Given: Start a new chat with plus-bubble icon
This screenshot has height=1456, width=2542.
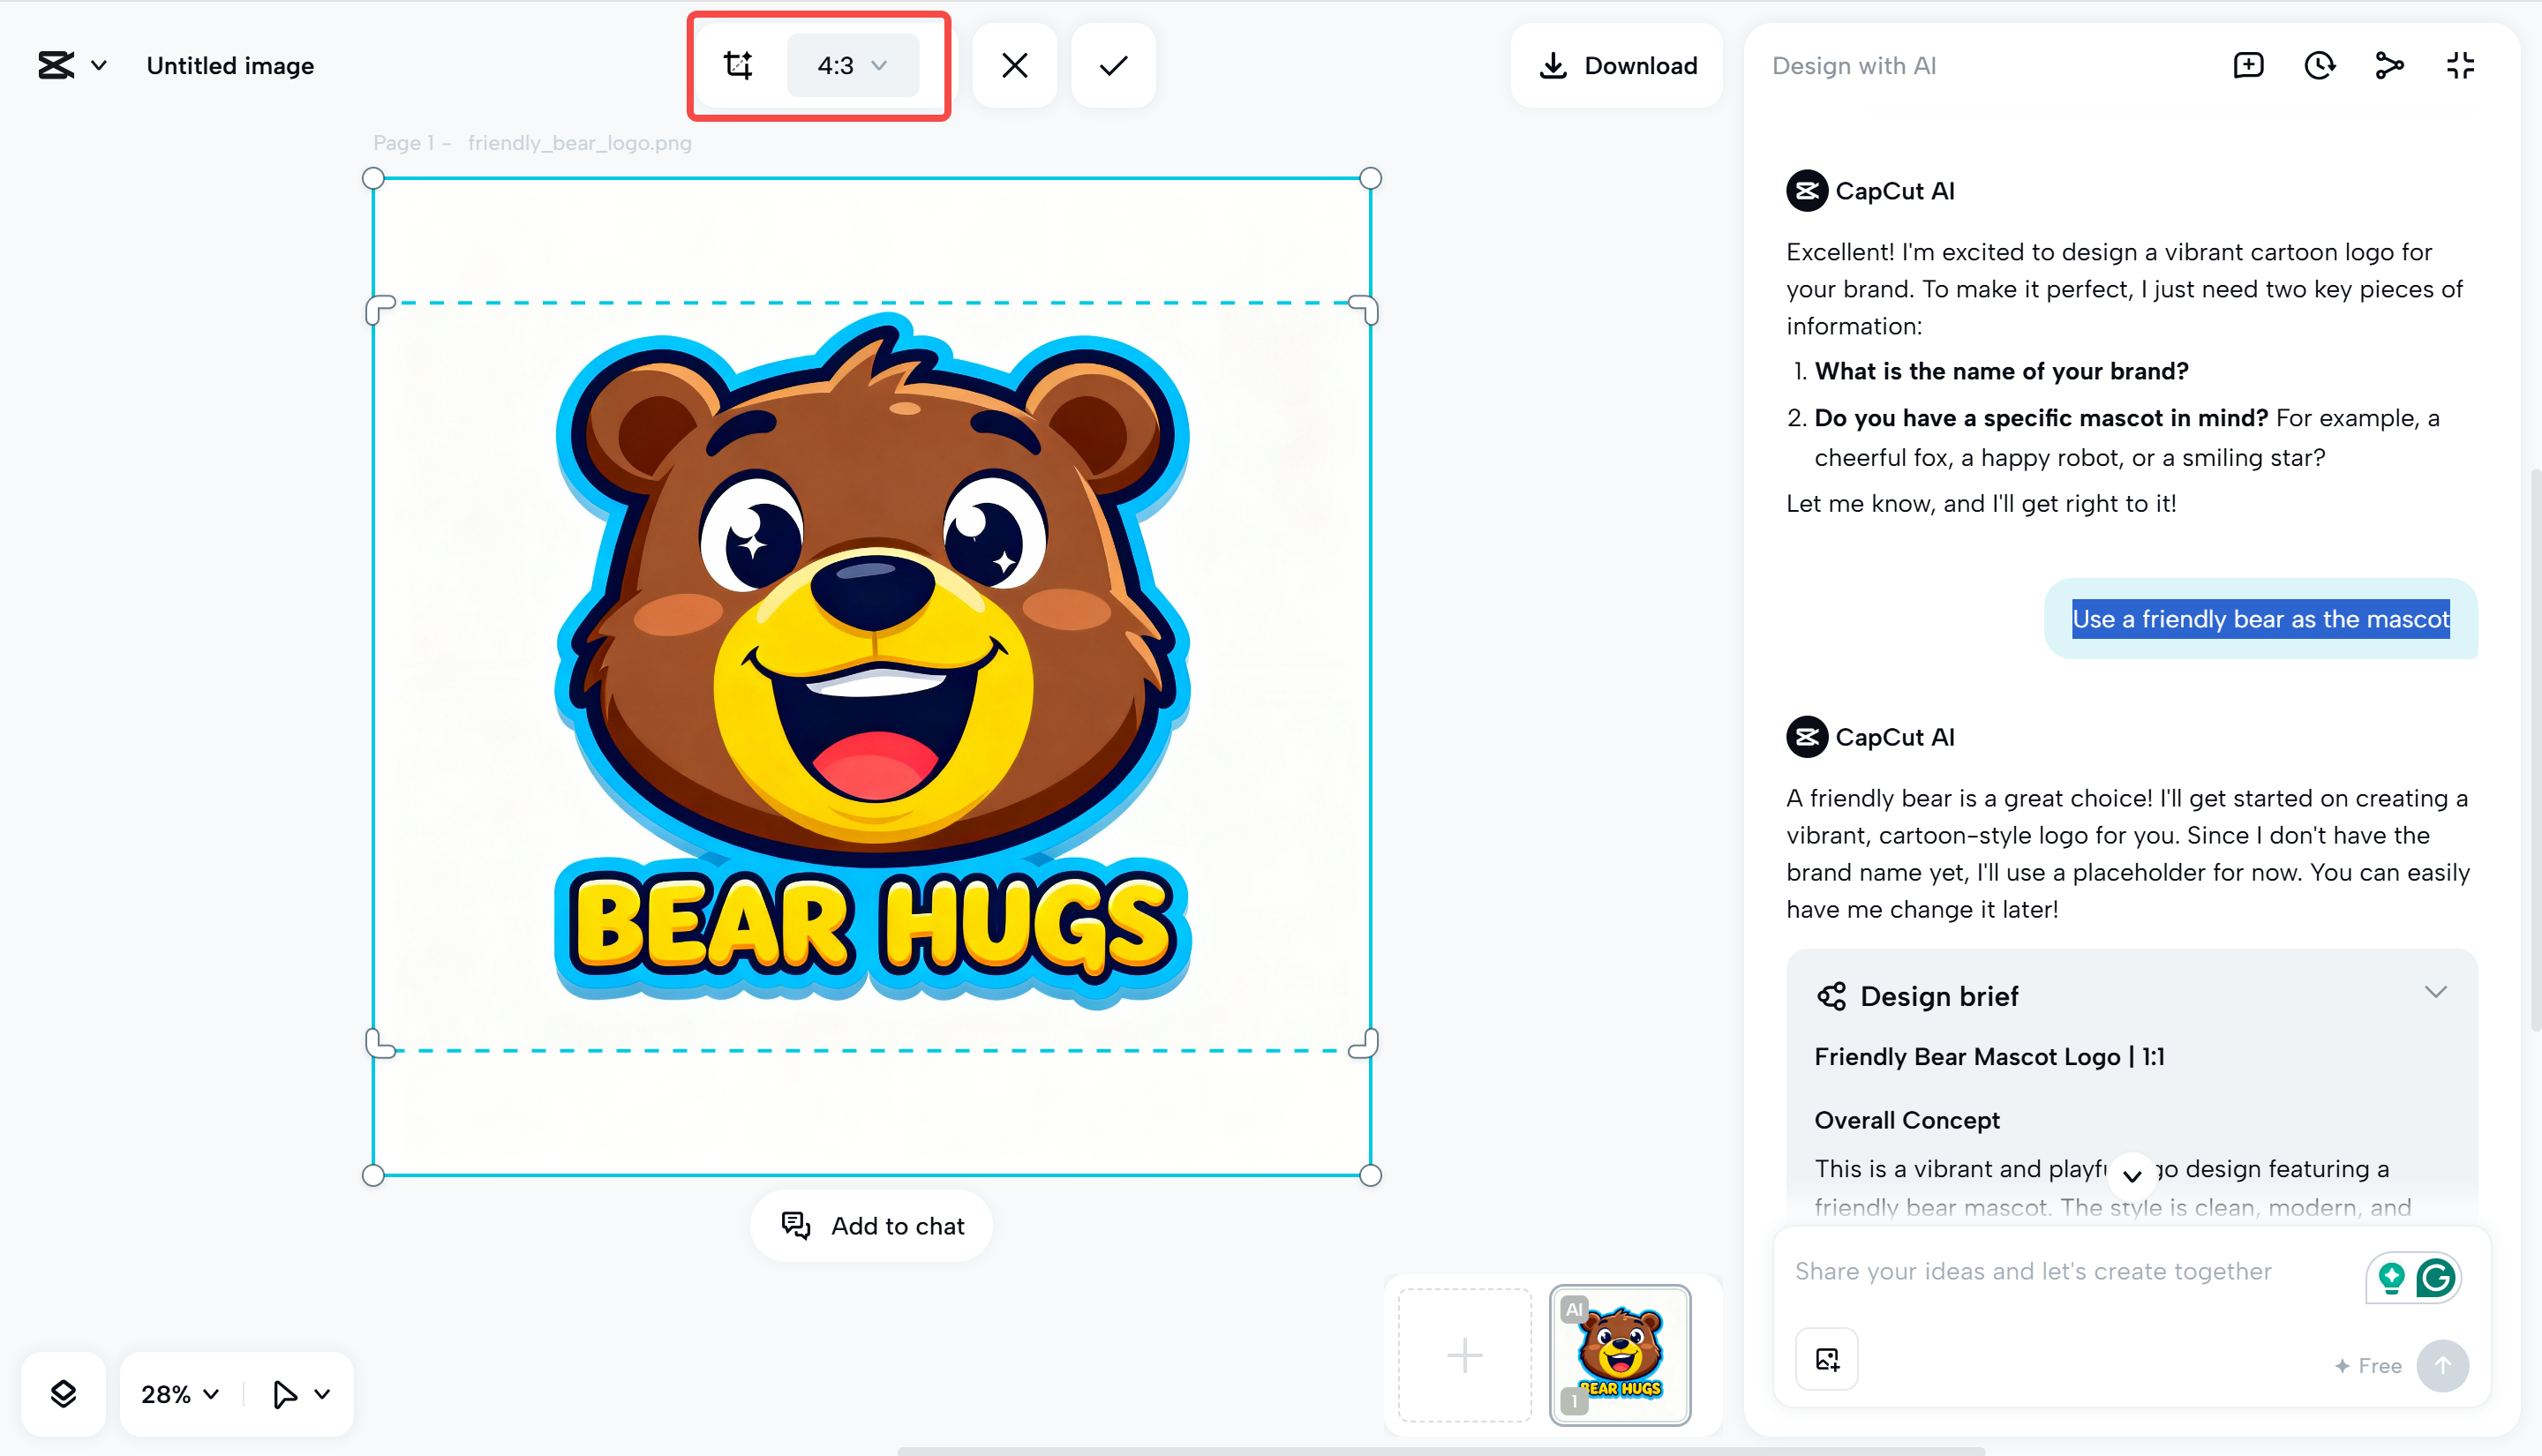Looking at the screenshot, I should coord(2248,66).
